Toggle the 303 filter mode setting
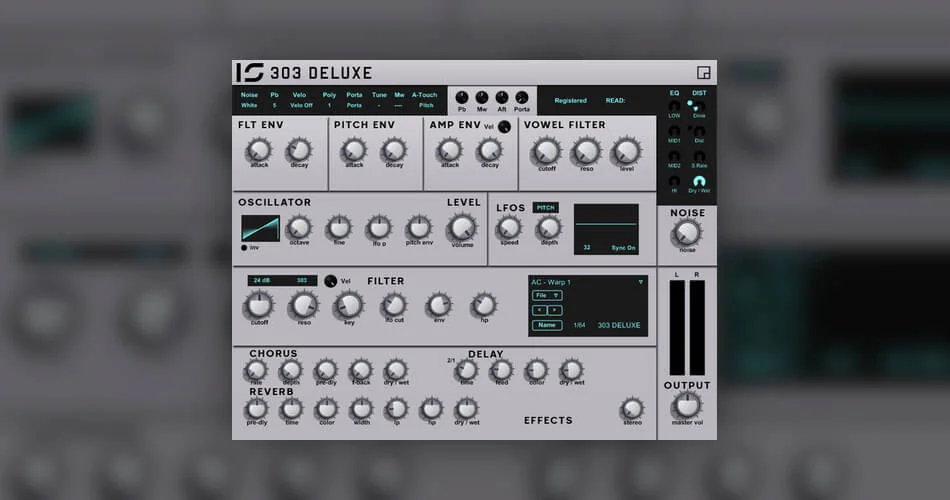 302,281
